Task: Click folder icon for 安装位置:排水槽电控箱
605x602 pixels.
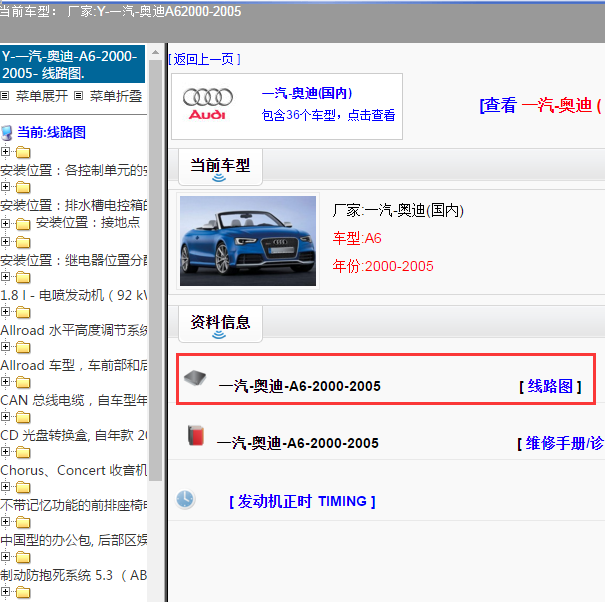Action: 23,187
